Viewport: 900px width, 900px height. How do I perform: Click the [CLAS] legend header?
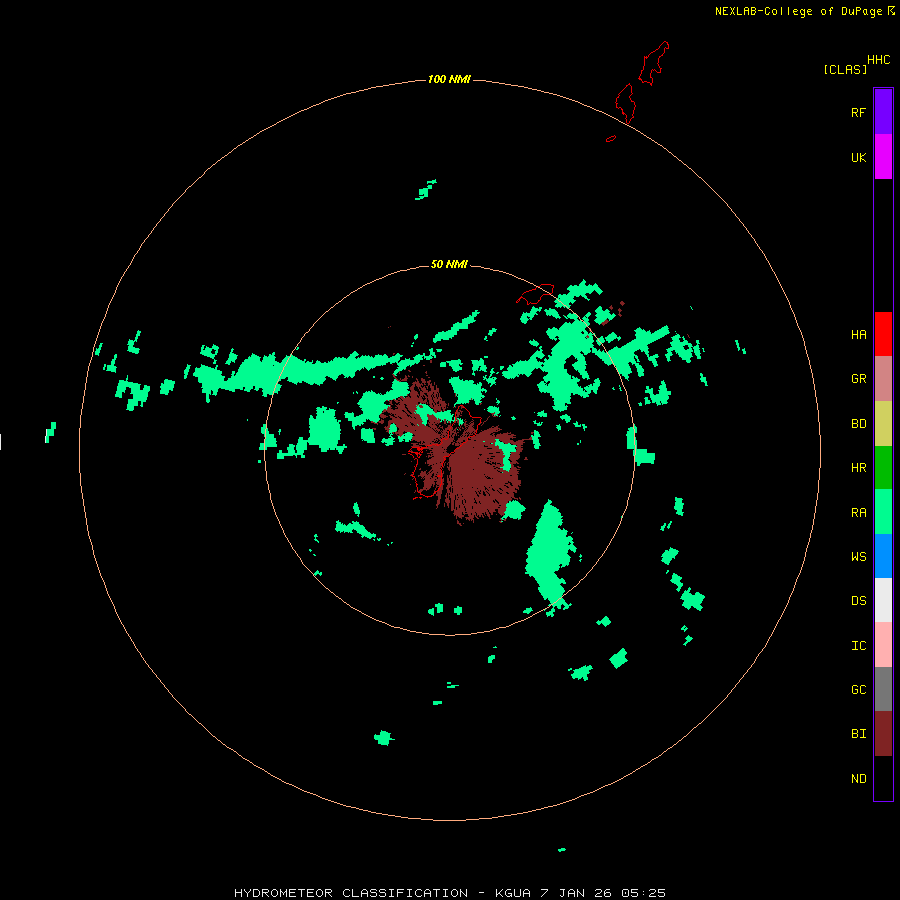(x=845, y=69)
